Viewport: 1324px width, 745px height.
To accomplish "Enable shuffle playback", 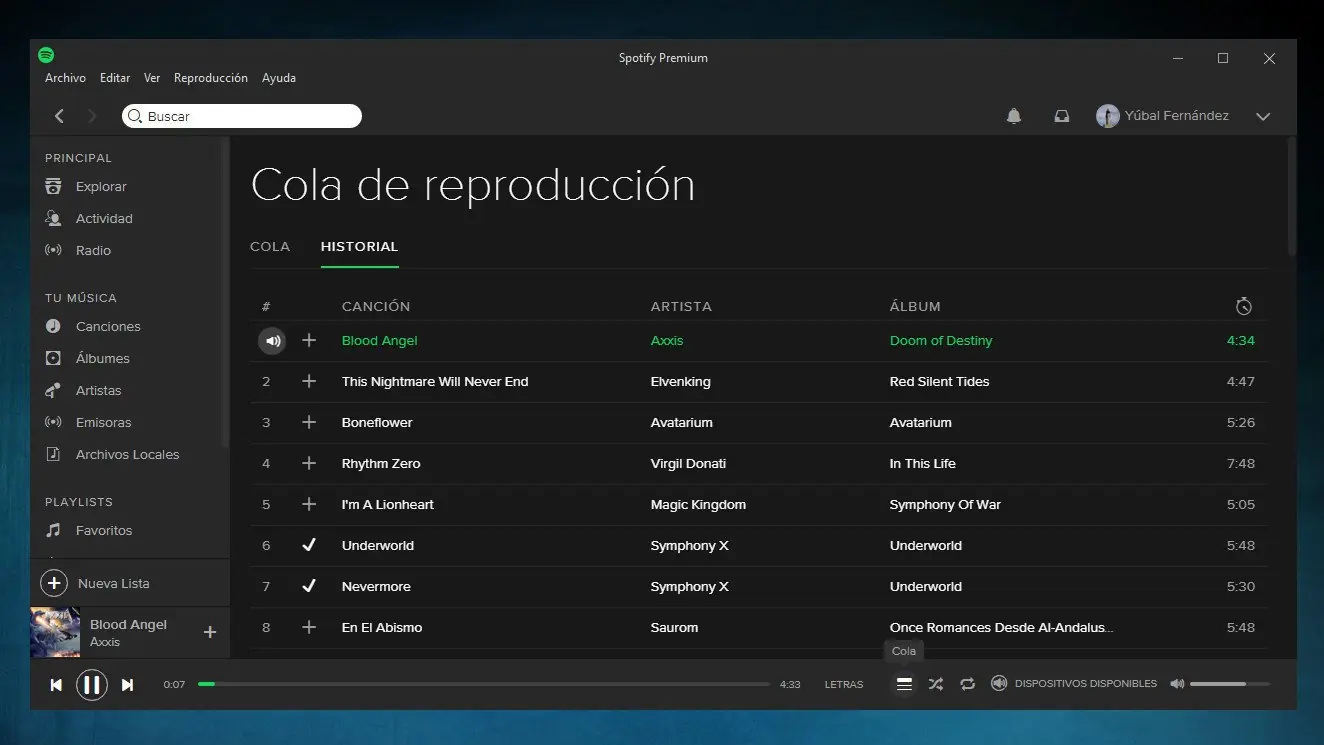I will (935, 684).
